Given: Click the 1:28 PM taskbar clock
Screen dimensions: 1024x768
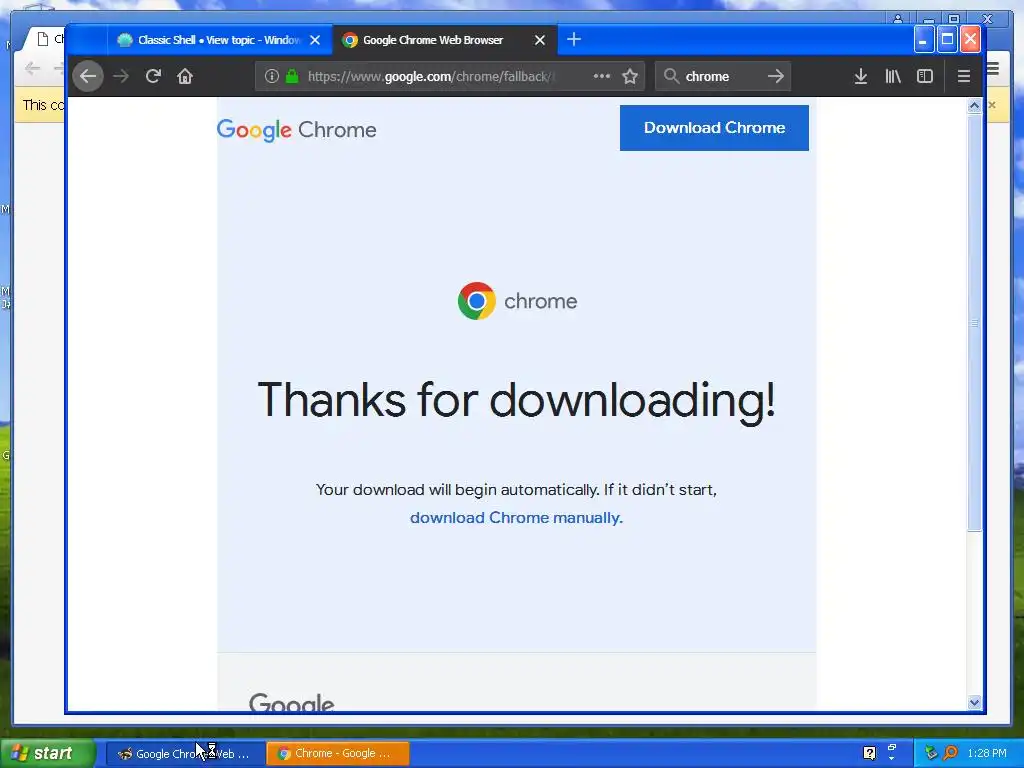Looking at the screenshot, I should [x=987, y=754].
